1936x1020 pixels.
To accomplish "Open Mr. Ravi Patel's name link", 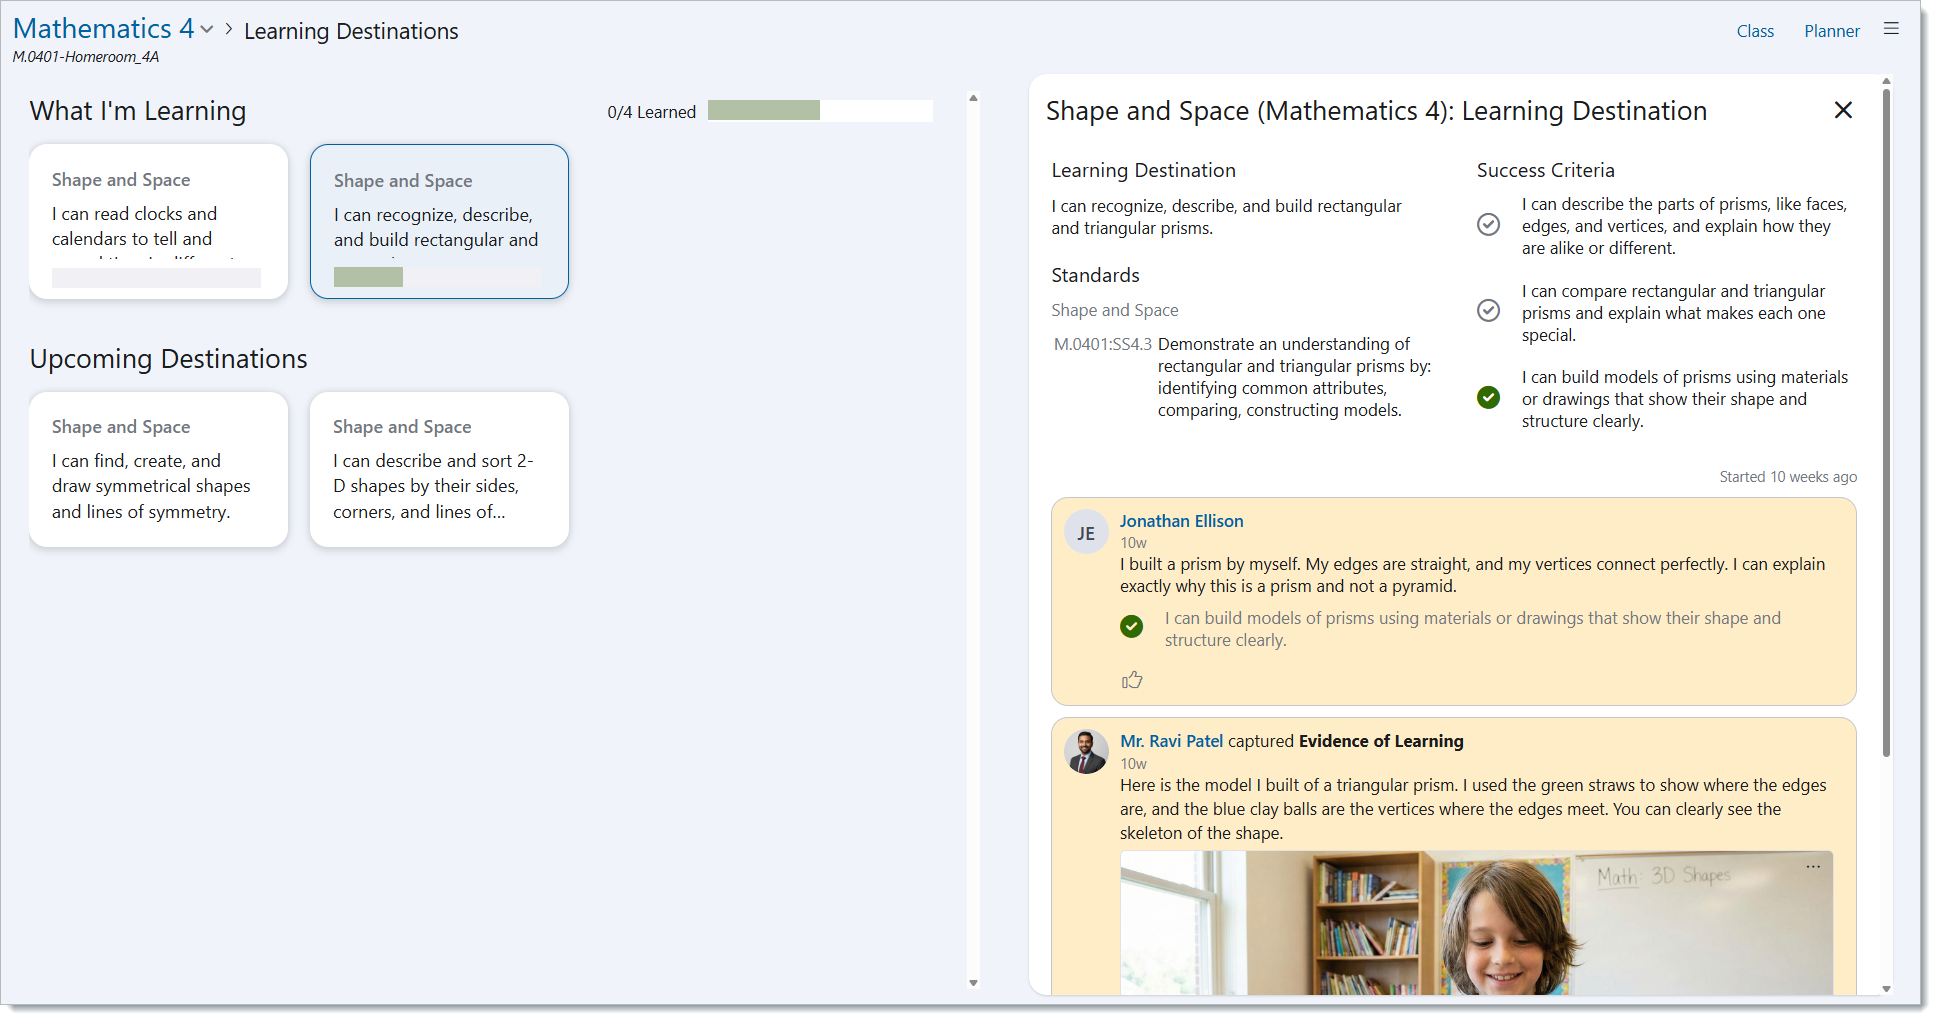I will pos(1171,741).
